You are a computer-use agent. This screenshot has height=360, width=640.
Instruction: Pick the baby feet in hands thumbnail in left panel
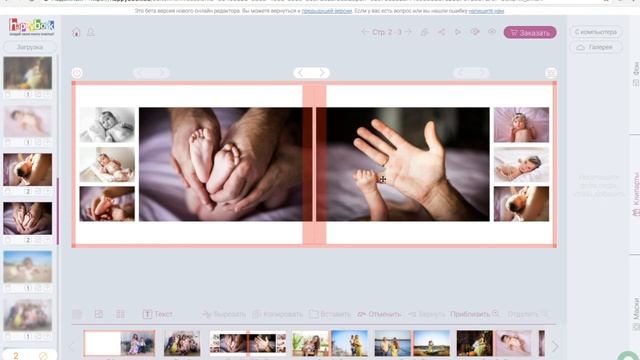[28, 218]
